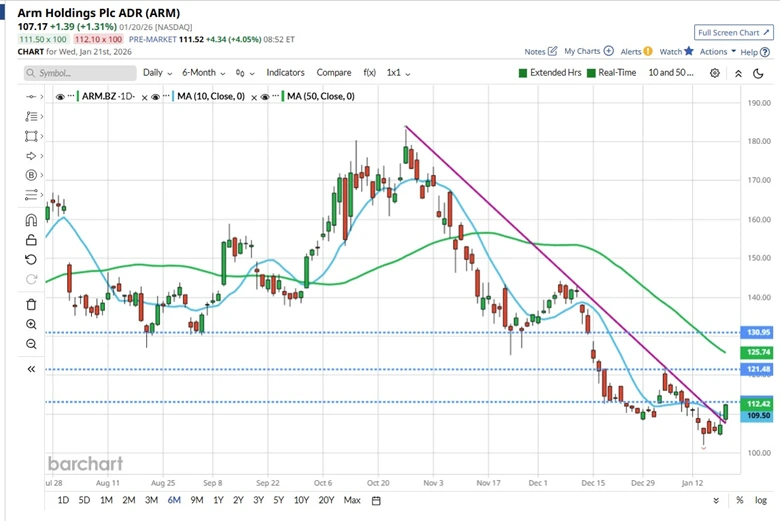This screenshot has width=780, height=521.
Task: Undo the last chart action
Action: 31,259
